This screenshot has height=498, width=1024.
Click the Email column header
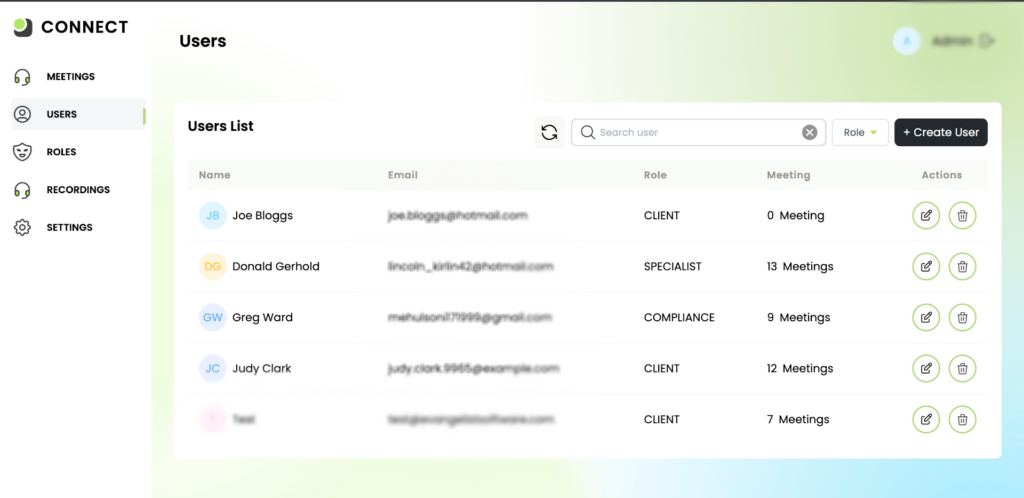point(403,175)
